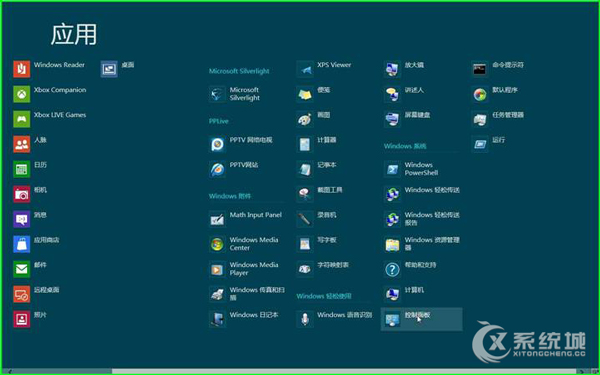Open Windows Media Center
This screenshot has height=375, width=600.
coord(244,244)
